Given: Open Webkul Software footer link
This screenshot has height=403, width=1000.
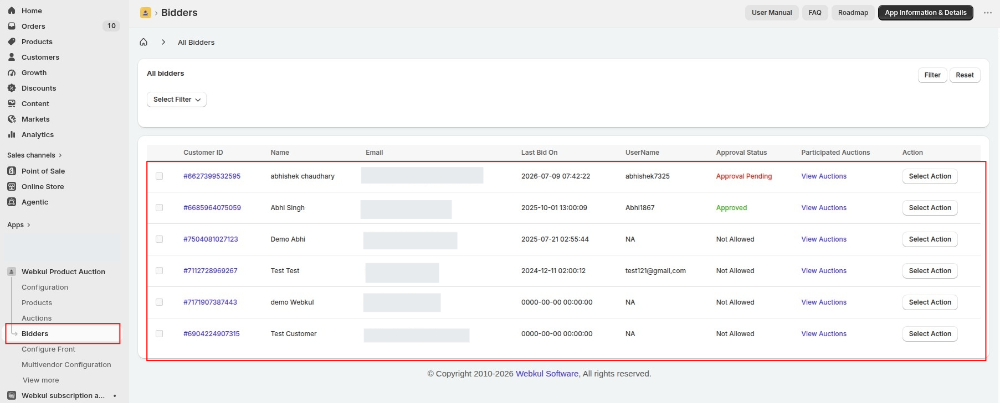Looking at the screenshot, I should click(x=547, y=374).
